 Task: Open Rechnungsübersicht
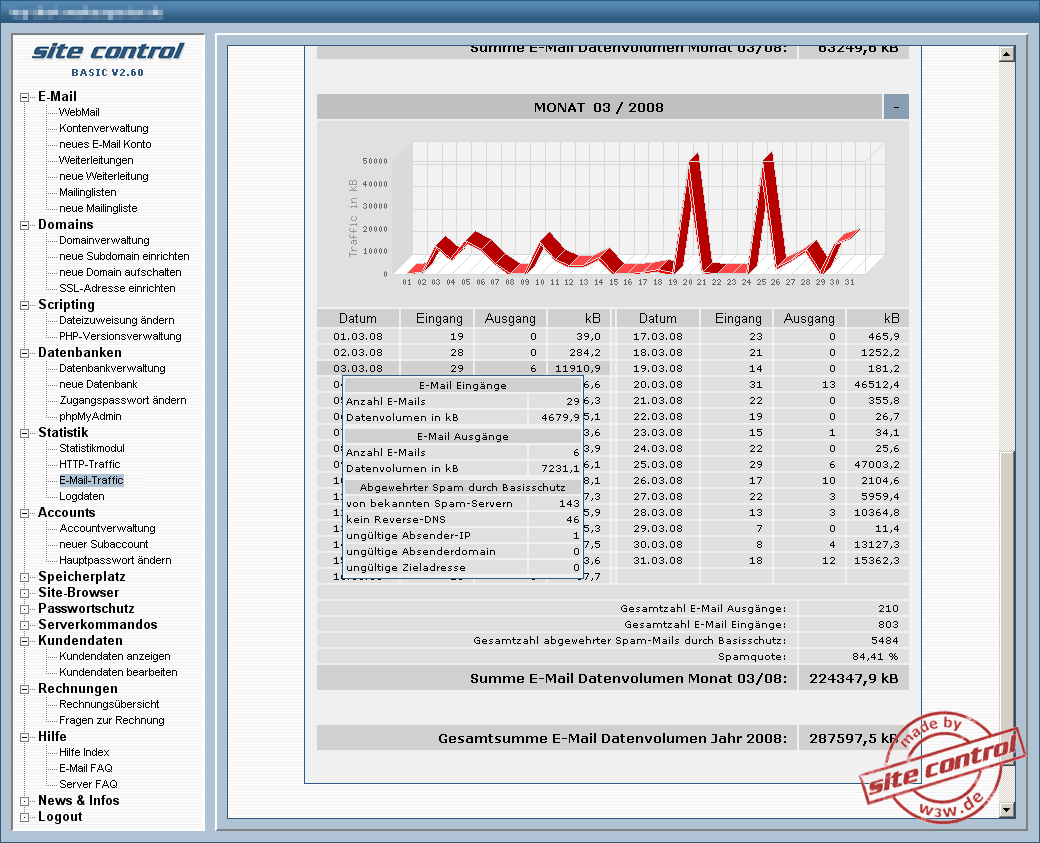(109, 704)
